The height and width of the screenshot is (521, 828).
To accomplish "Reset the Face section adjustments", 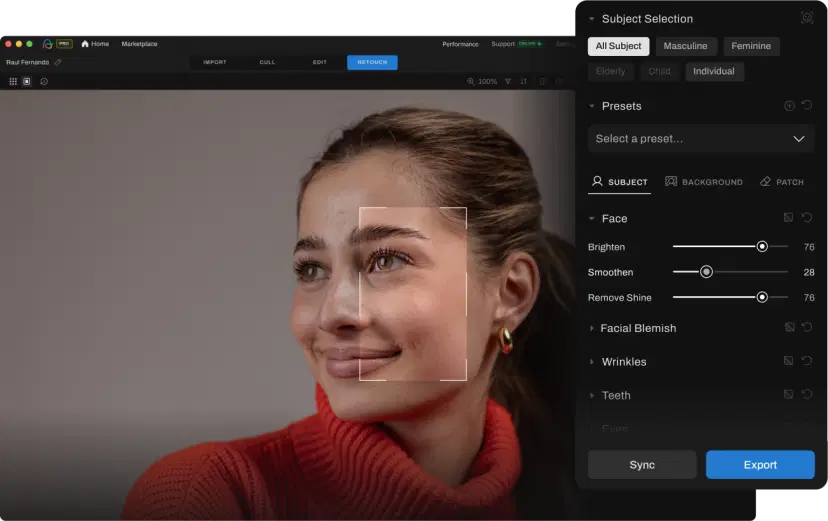I will (807, 217).
